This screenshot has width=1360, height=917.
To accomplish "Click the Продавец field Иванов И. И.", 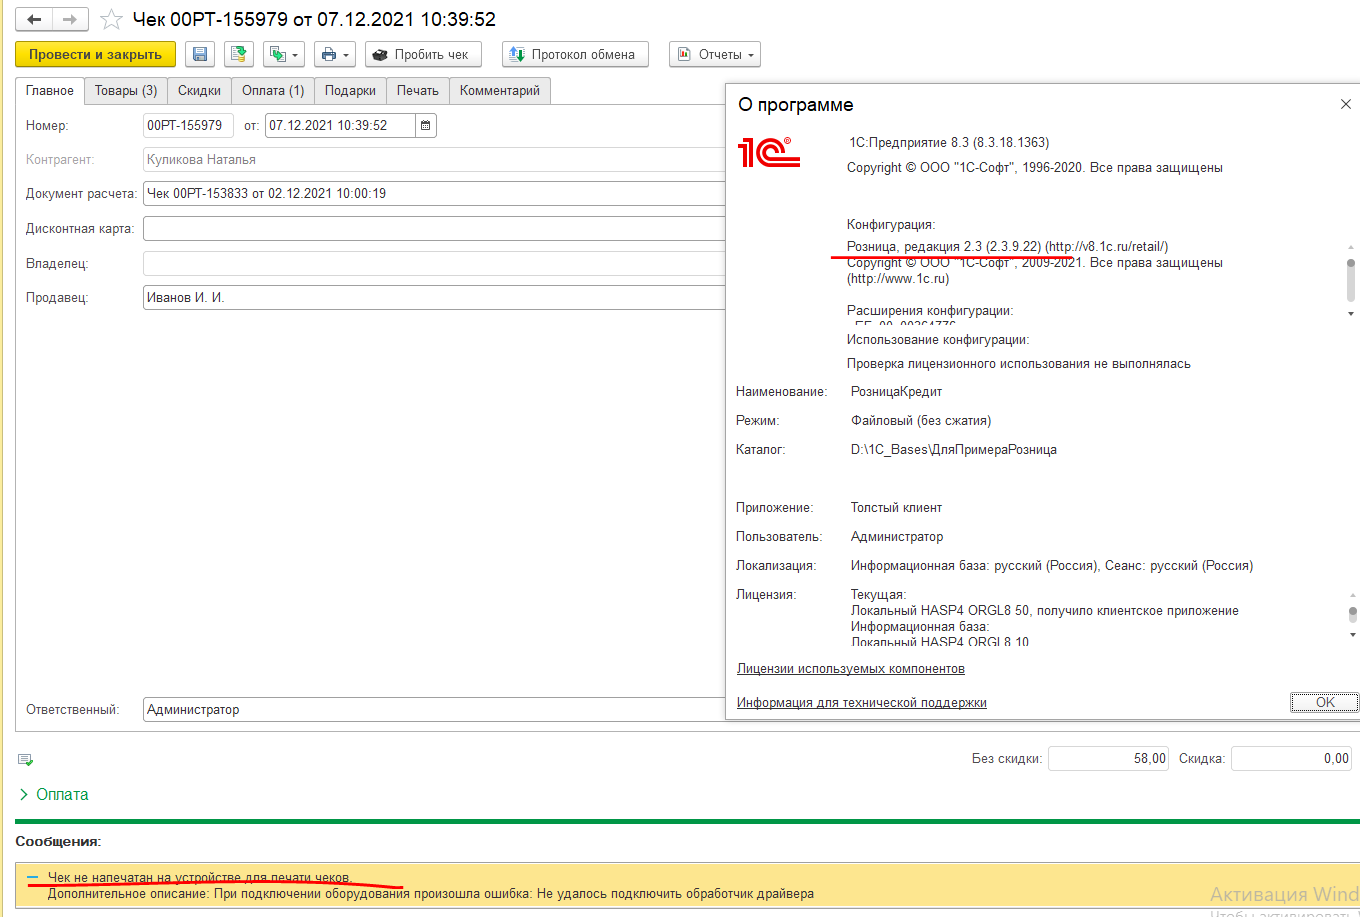I will 434,297.
